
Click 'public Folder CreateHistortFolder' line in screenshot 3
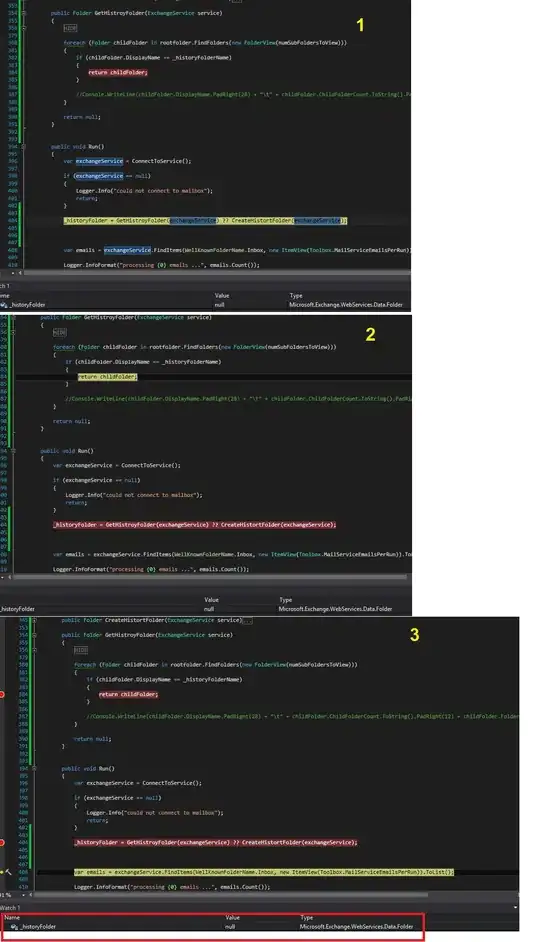[151, 620]
